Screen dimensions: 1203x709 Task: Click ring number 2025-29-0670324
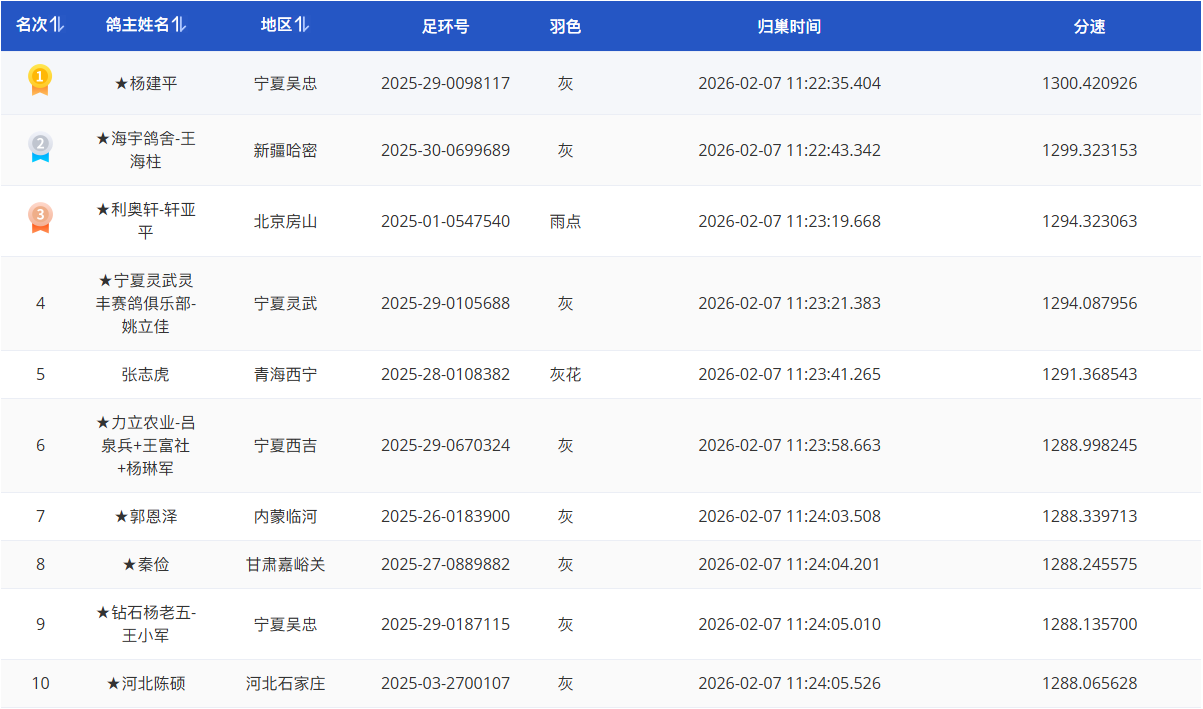(445, 445)
